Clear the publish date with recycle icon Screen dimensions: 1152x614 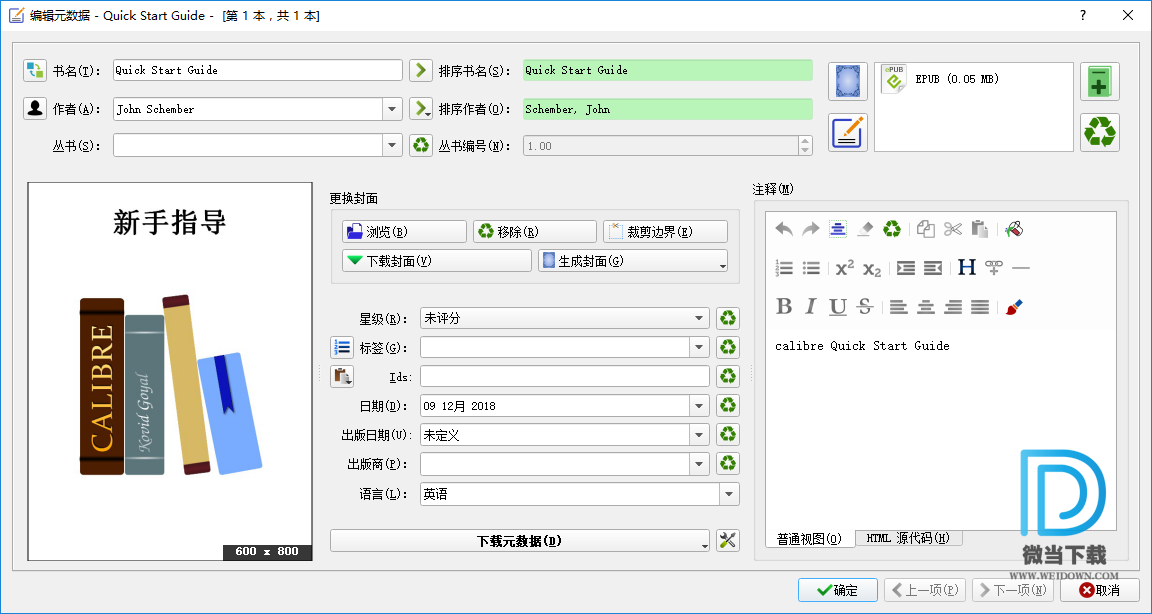(727, 435)
